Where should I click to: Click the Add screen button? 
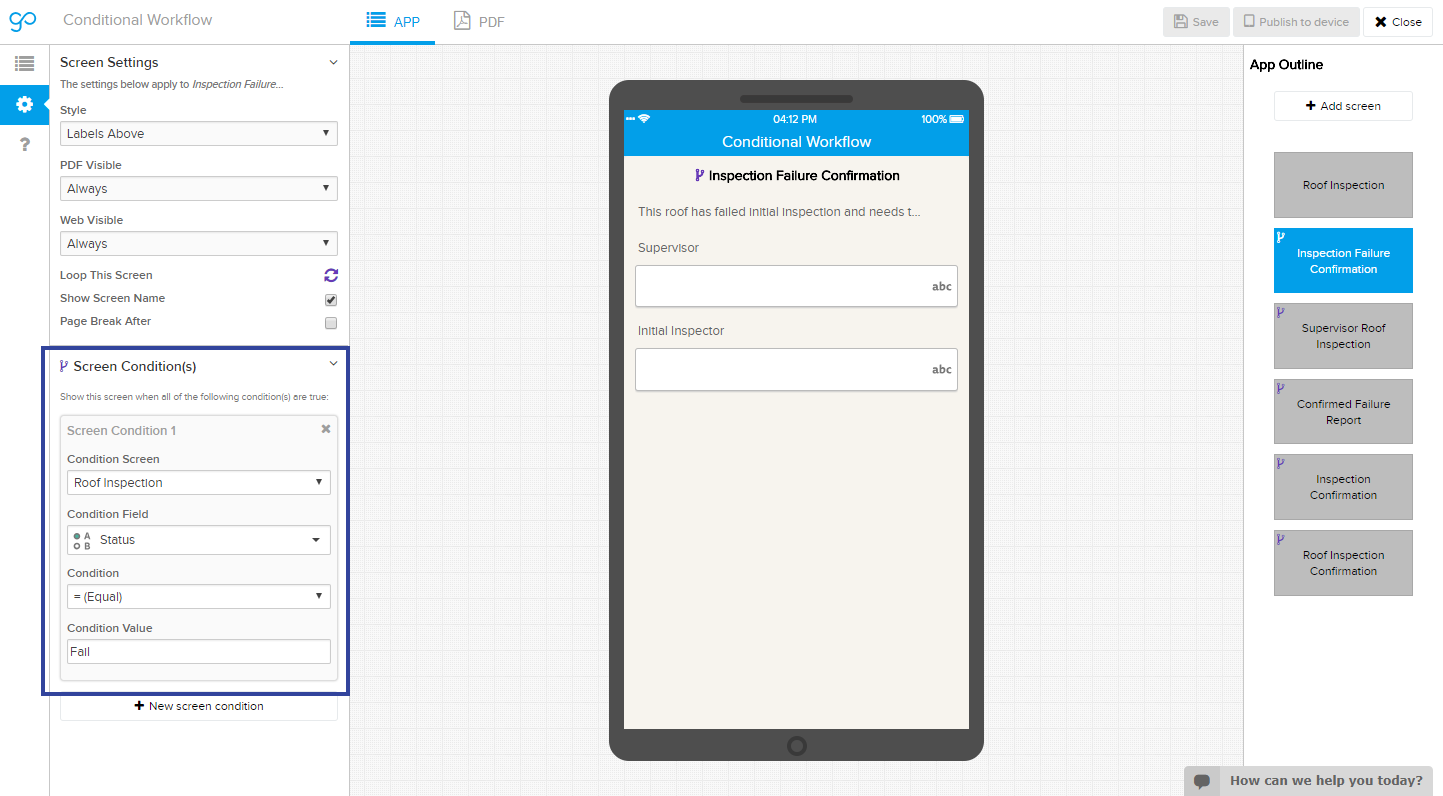point(1343,106)
